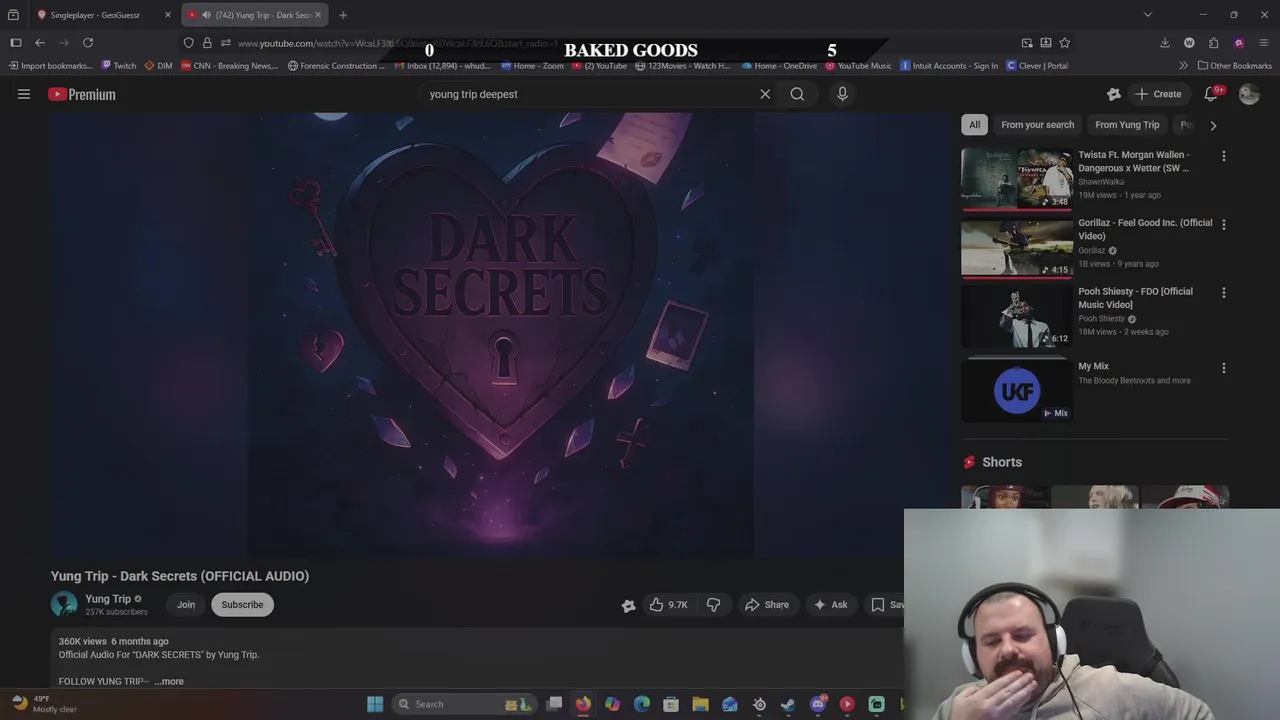
Task: Play the Pooh Shiesty FDO video title
Action: 1135,298
